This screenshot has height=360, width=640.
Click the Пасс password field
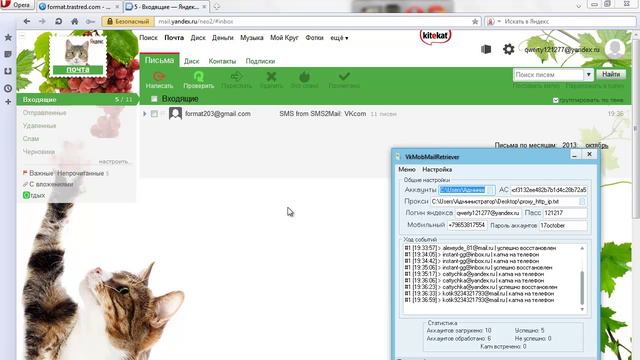coord(565,213)
